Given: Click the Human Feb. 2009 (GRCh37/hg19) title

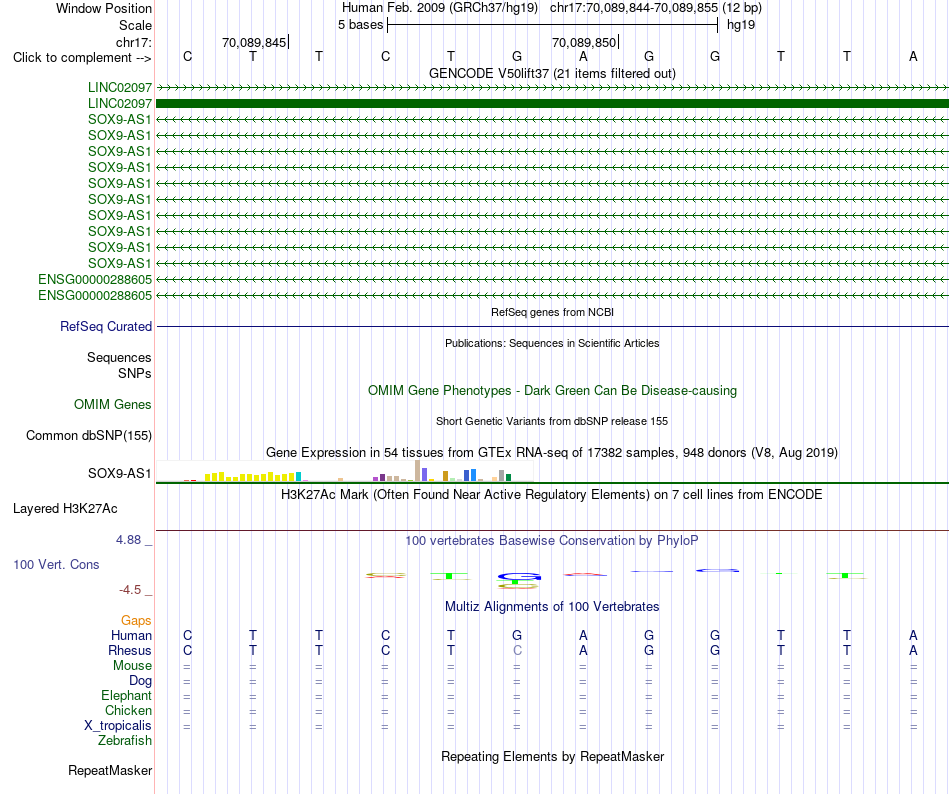Looking at the screenshot, I should [x=440, y=8].
